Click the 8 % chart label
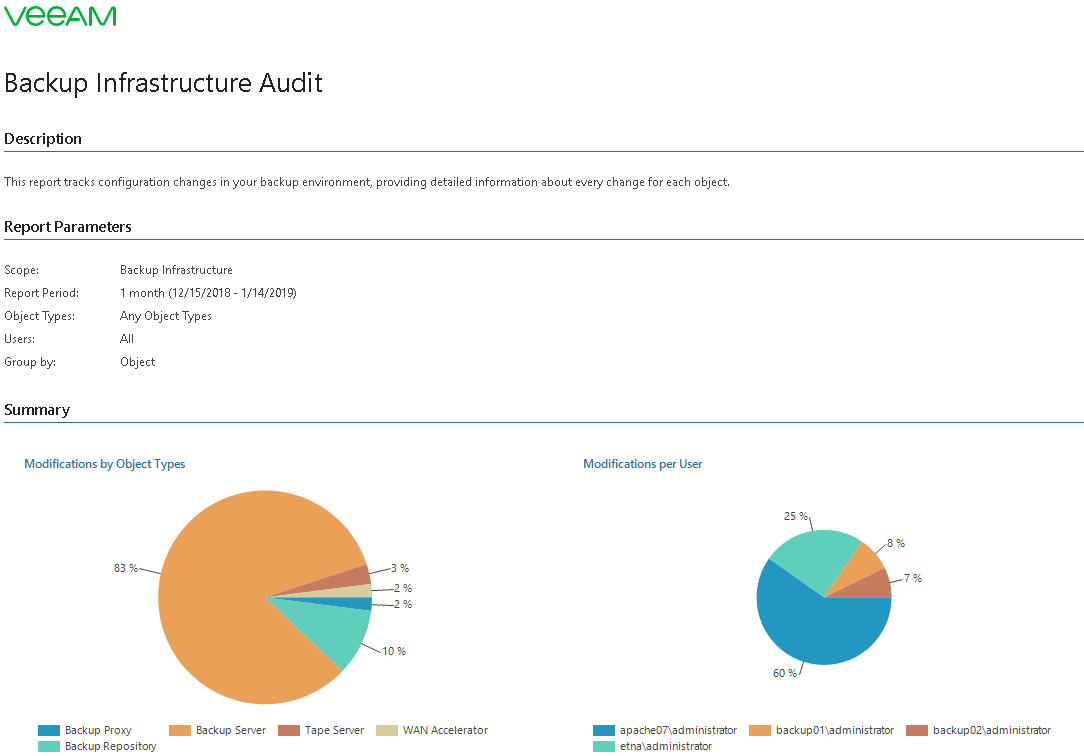 pyautogui.click(x=896, y=543)
